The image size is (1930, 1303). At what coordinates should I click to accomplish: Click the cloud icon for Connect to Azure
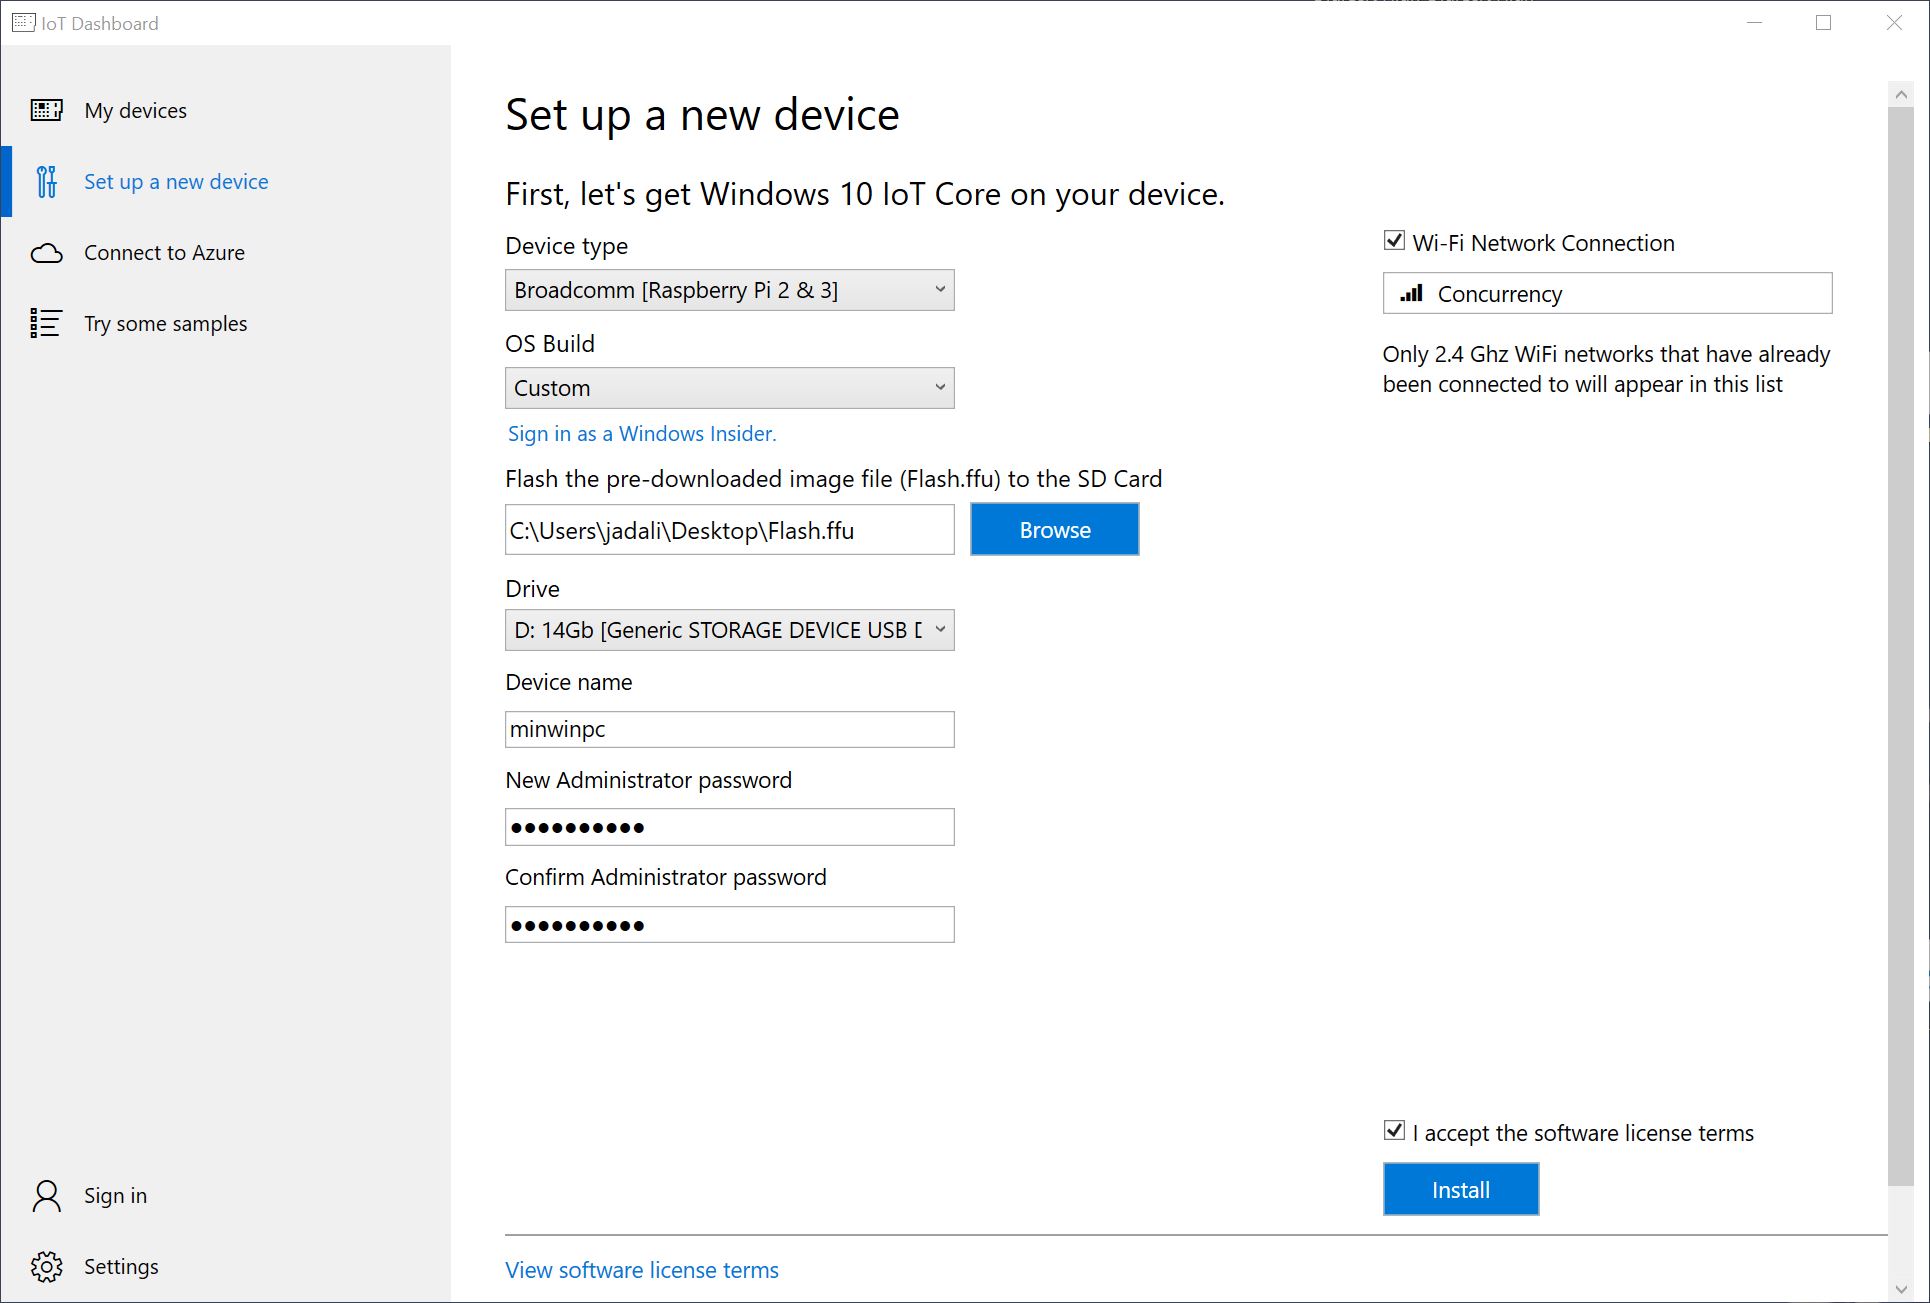tap(45, 253)
